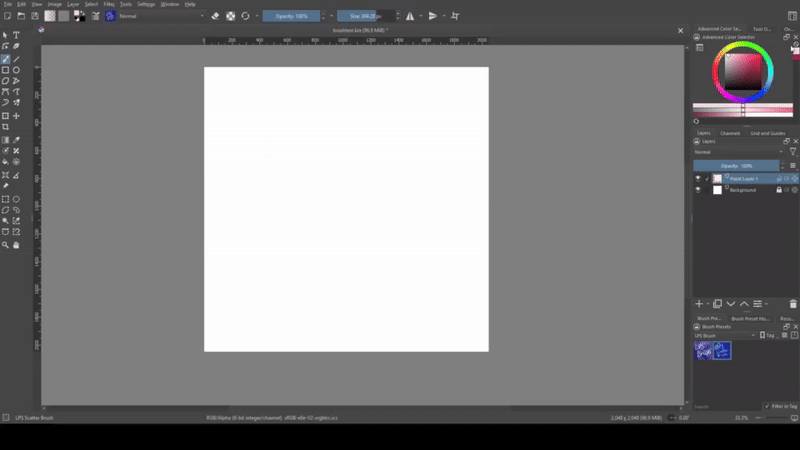The width and height of the screenshot is (800, 450).
Task: Duplicate the current layer
Action: tap(717, 303)
